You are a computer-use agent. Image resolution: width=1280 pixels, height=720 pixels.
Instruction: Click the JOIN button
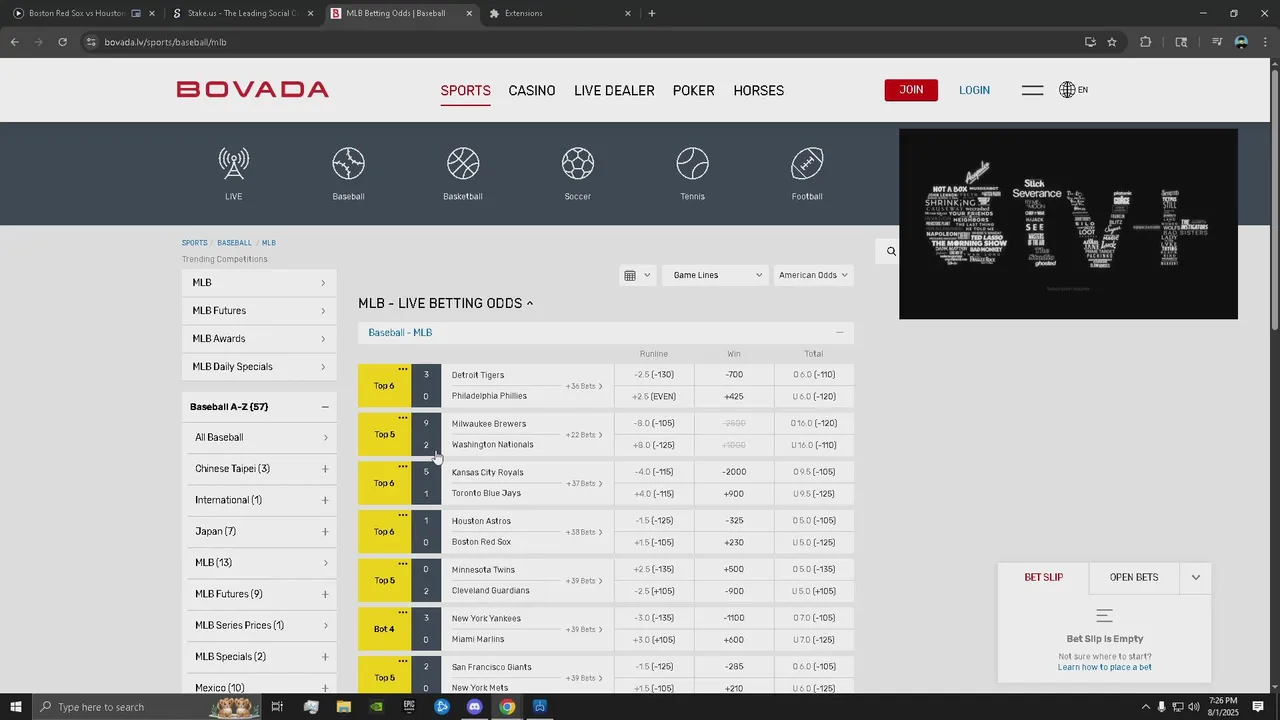(911, 90)
